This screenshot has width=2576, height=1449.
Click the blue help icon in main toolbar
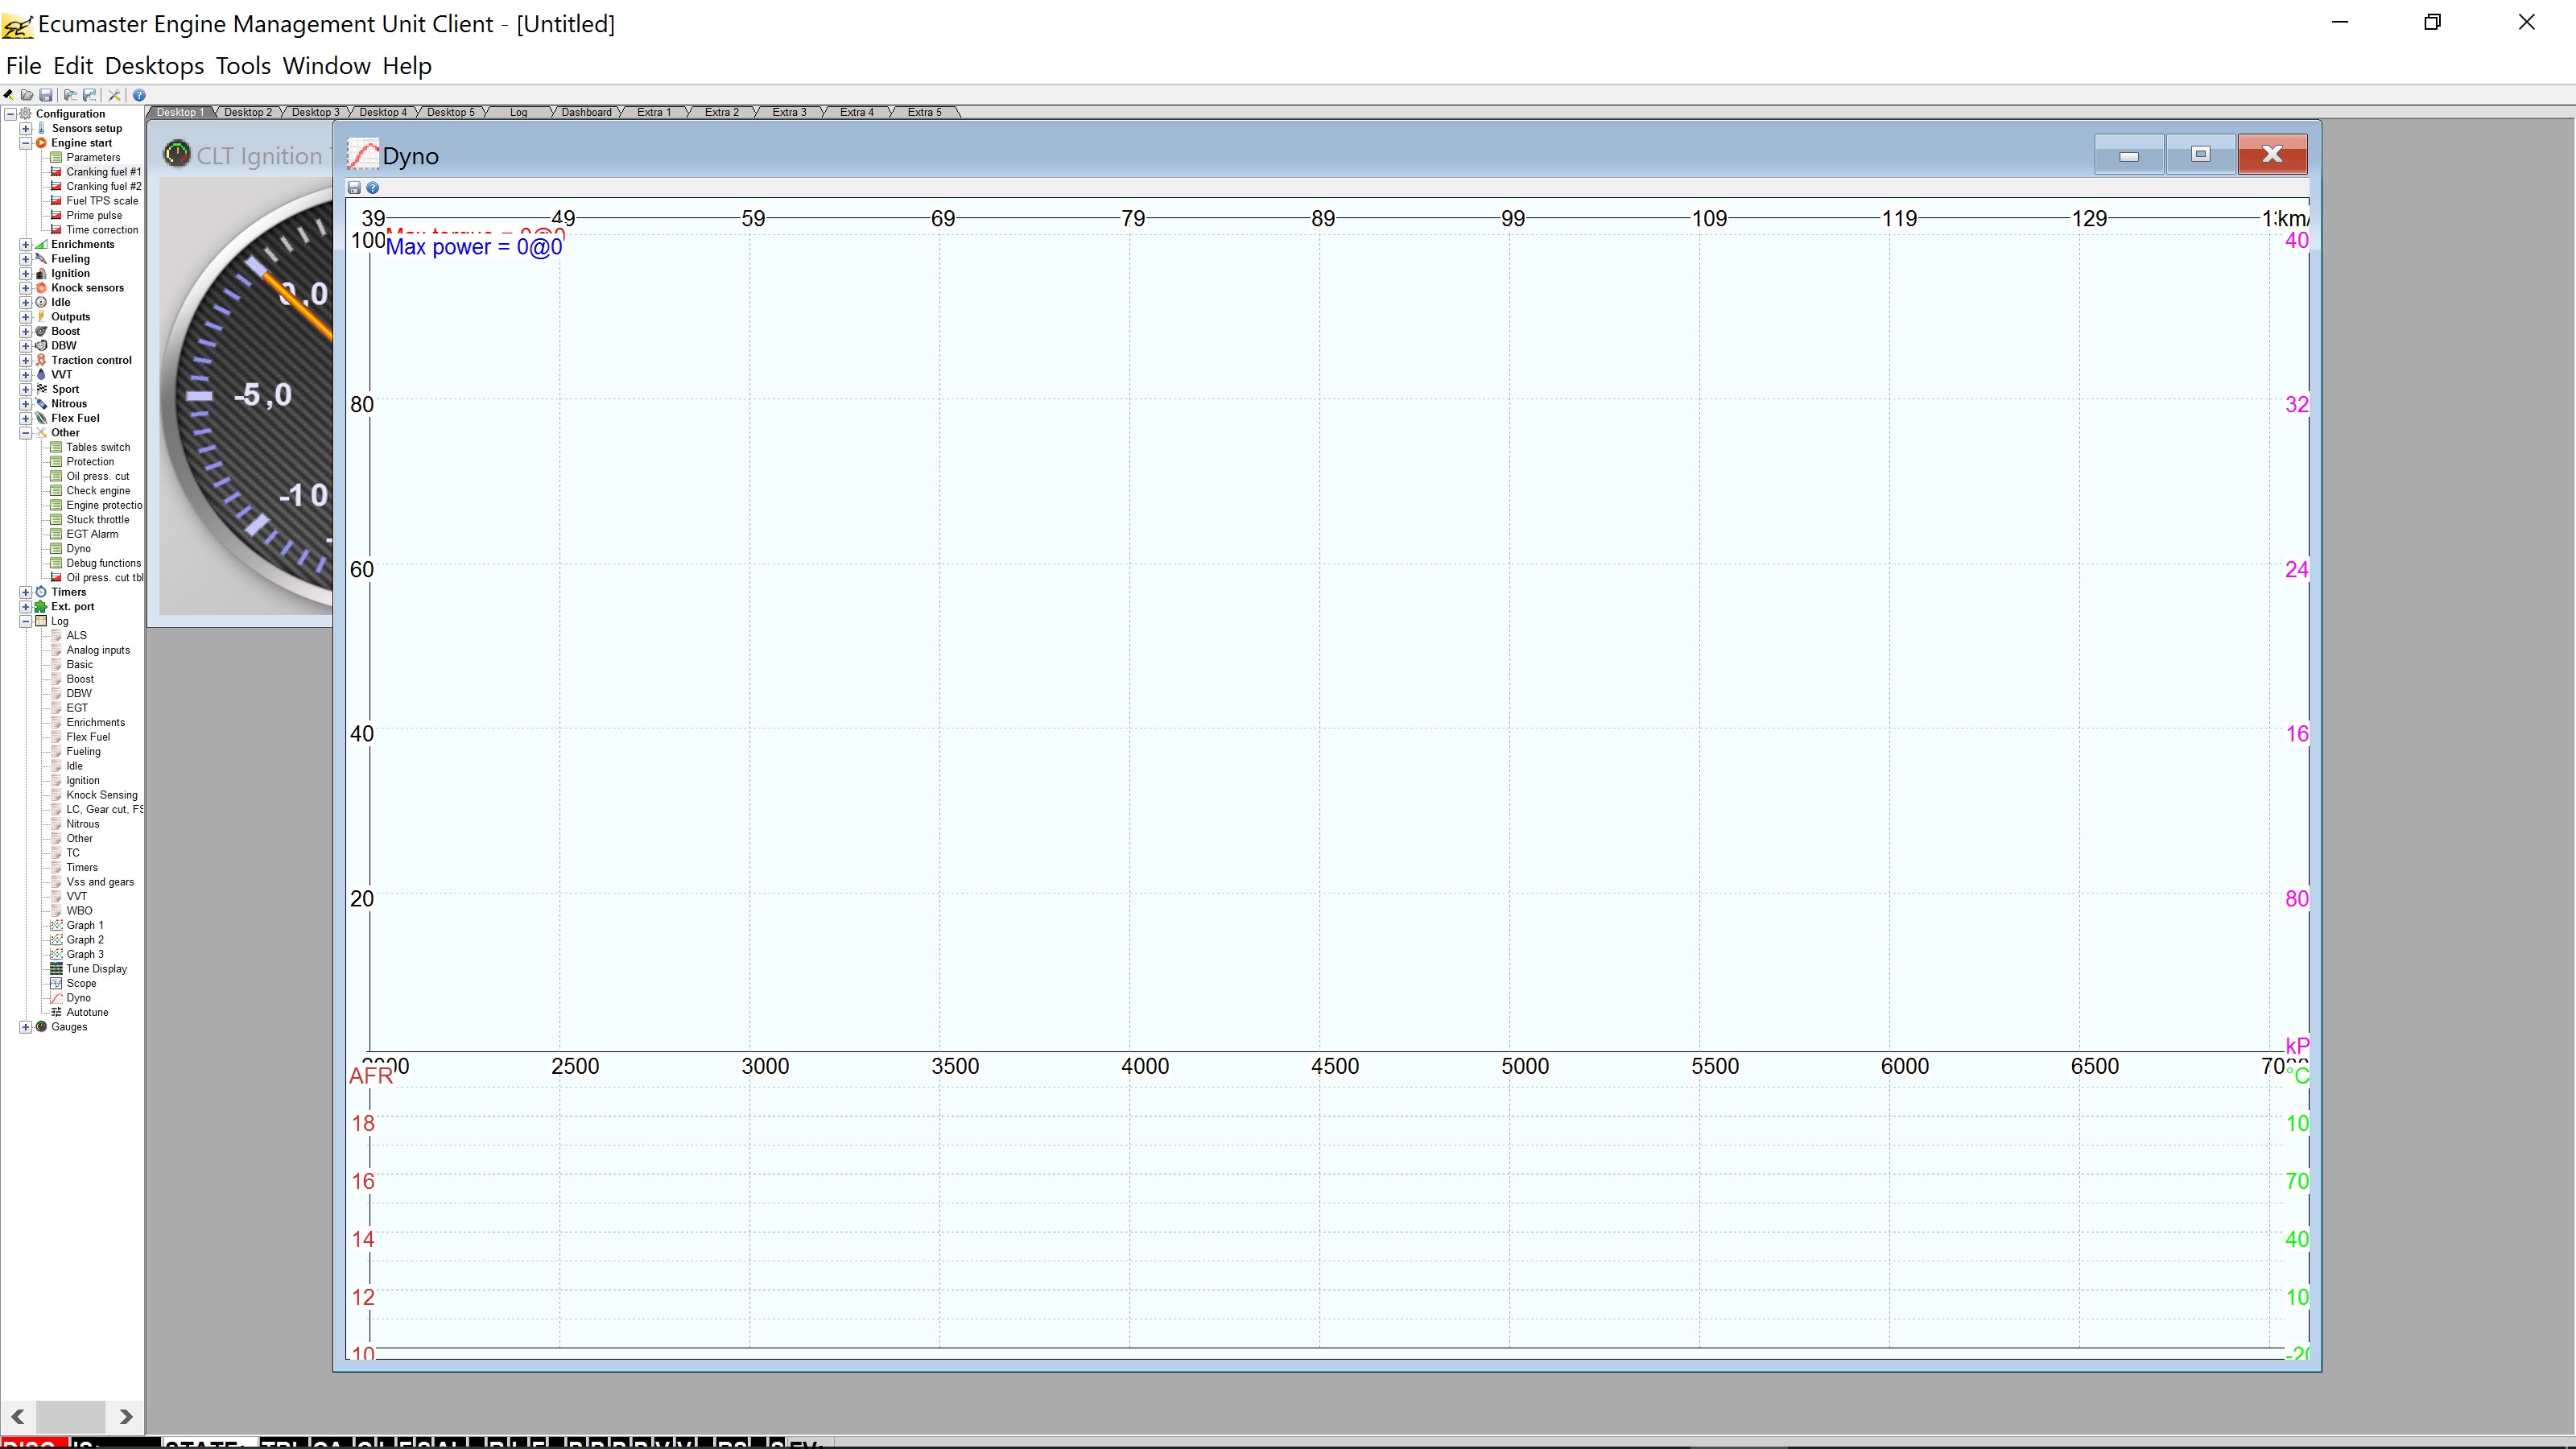(x=140, y=96)
